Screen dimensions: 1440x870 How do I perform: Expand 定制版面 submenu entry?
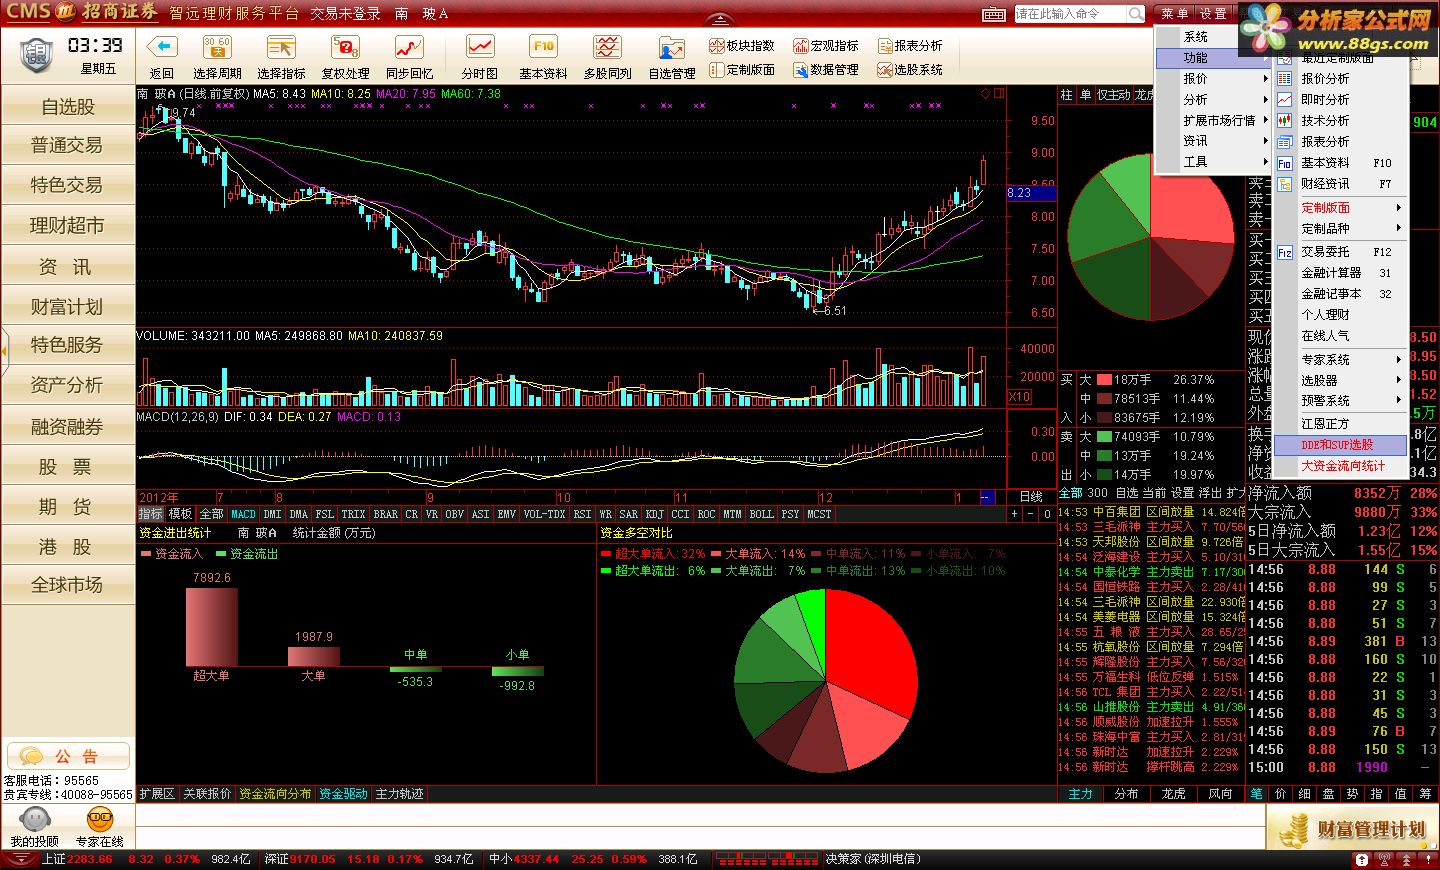(1340, 207)
